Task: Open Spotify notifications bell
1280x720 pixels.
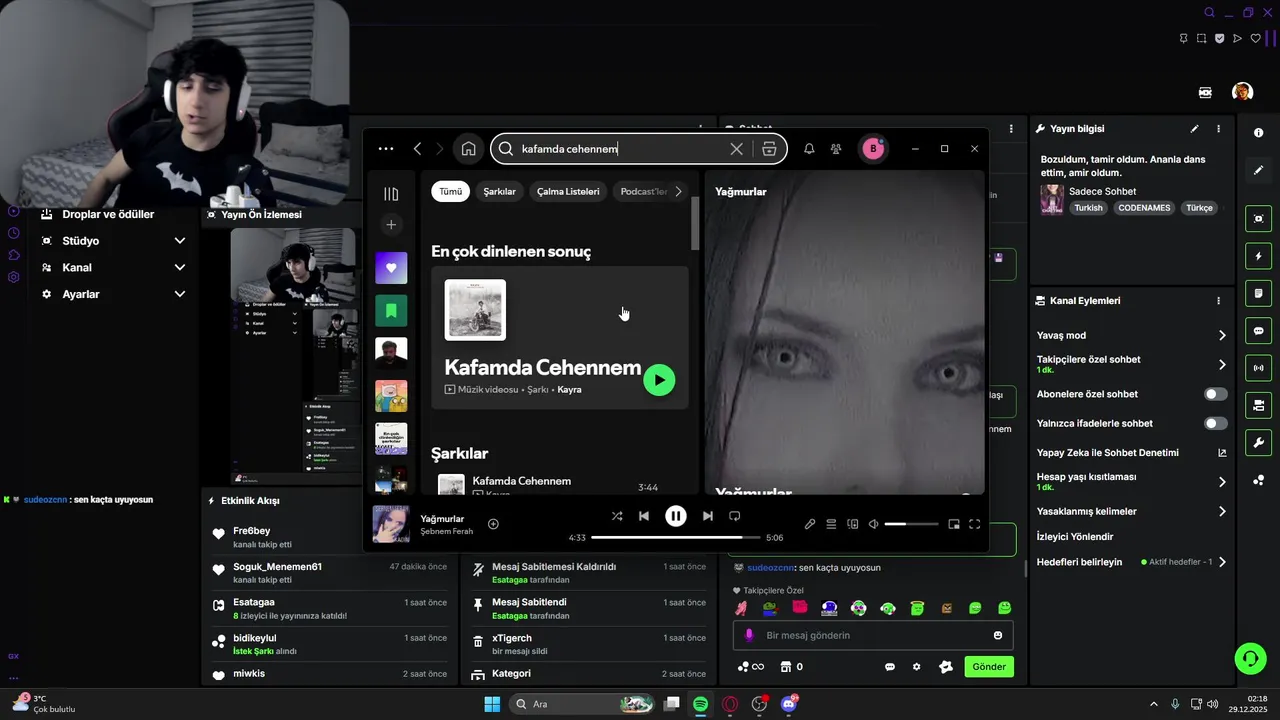Action: coord(809,149)
